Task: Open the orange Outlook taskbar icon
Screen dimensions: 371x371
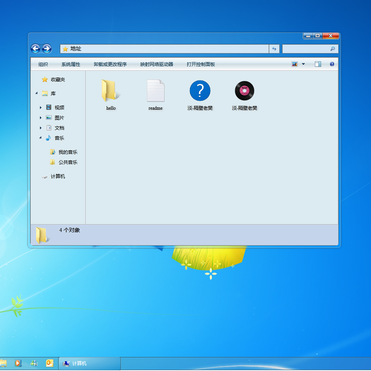Action: pyautogui.click(x=49, y=363)
